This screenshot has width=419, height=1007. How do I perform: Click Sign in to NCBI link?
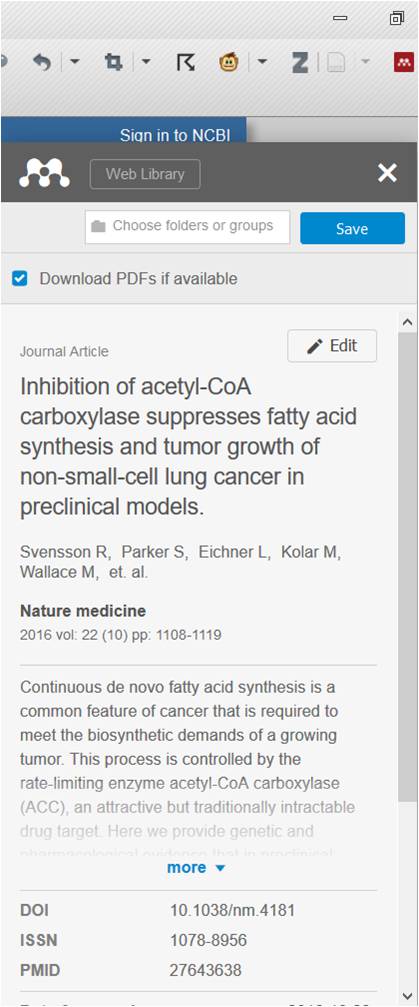pyautogui.click(x=175, y=136)
